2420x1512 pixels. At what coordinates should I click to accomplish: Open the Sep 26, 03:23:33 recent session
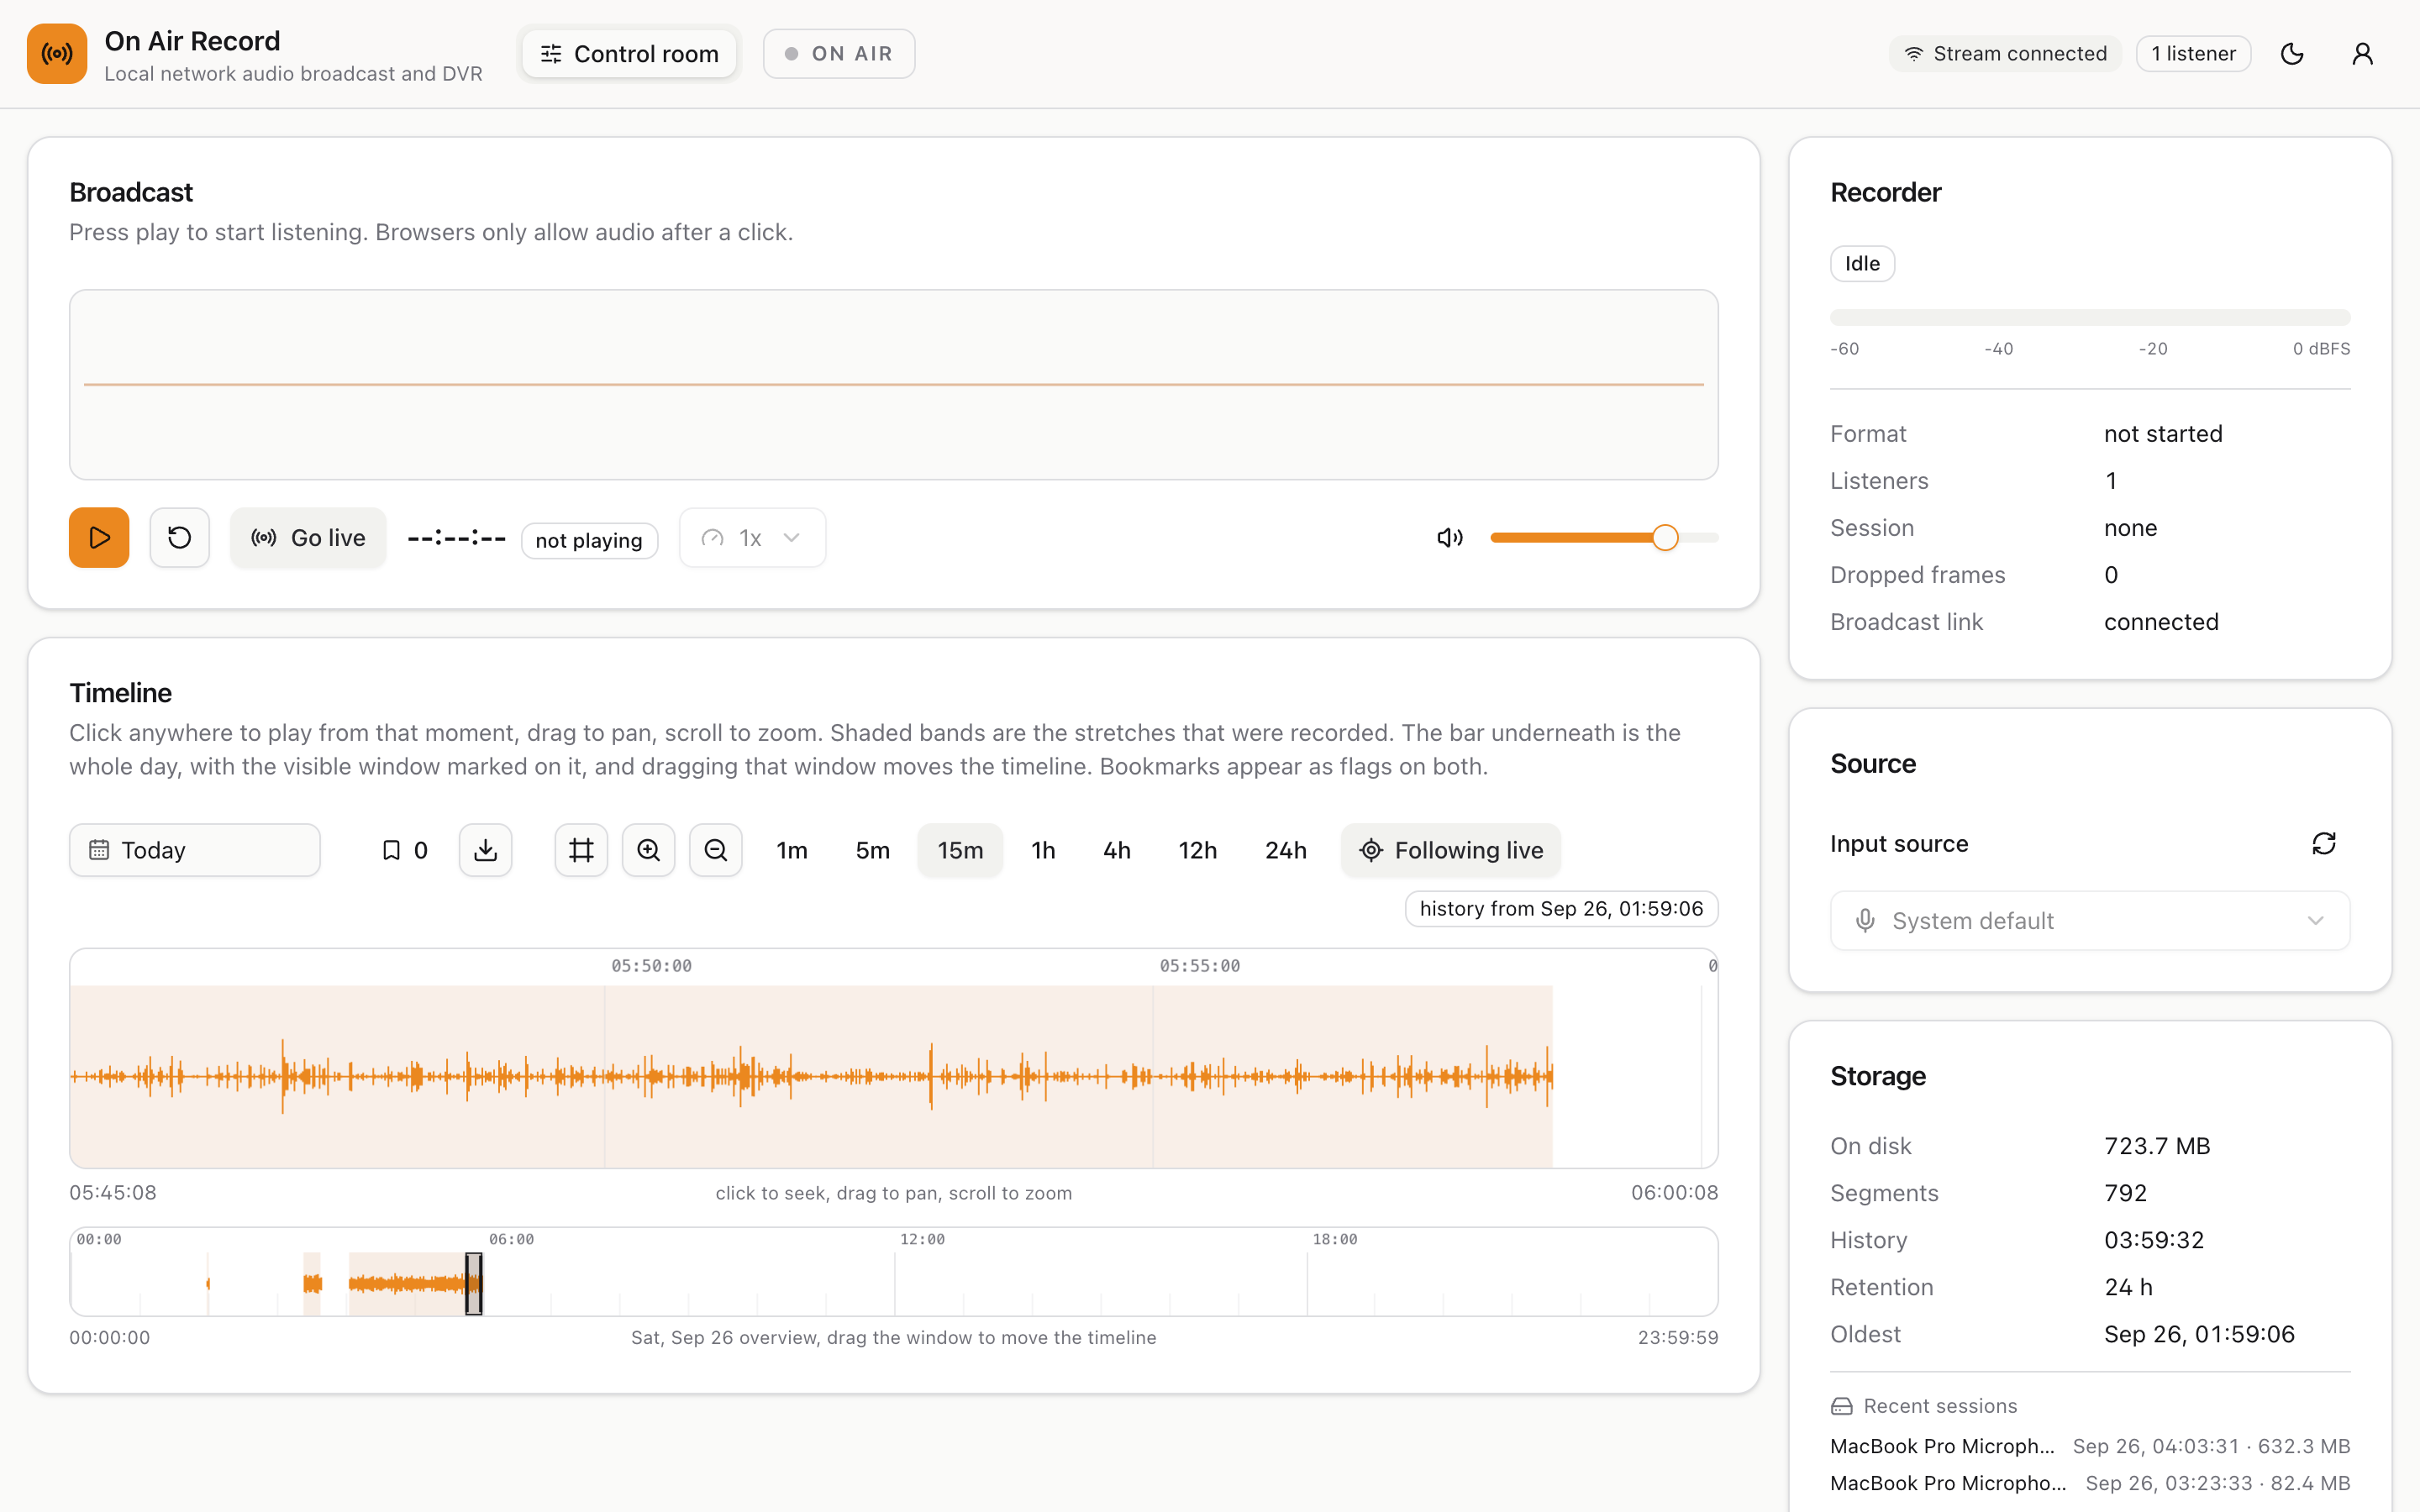pyautogui.click(x=2089, y=1483)
